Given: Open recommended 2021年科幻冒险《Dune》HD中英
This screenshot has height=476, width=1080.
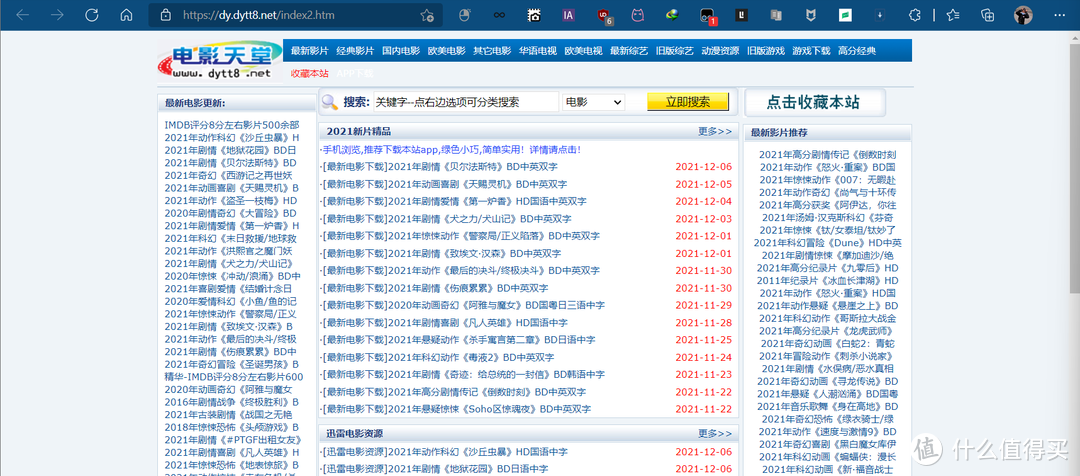Looking at the screenshot, I should click(x=827, y=242).
